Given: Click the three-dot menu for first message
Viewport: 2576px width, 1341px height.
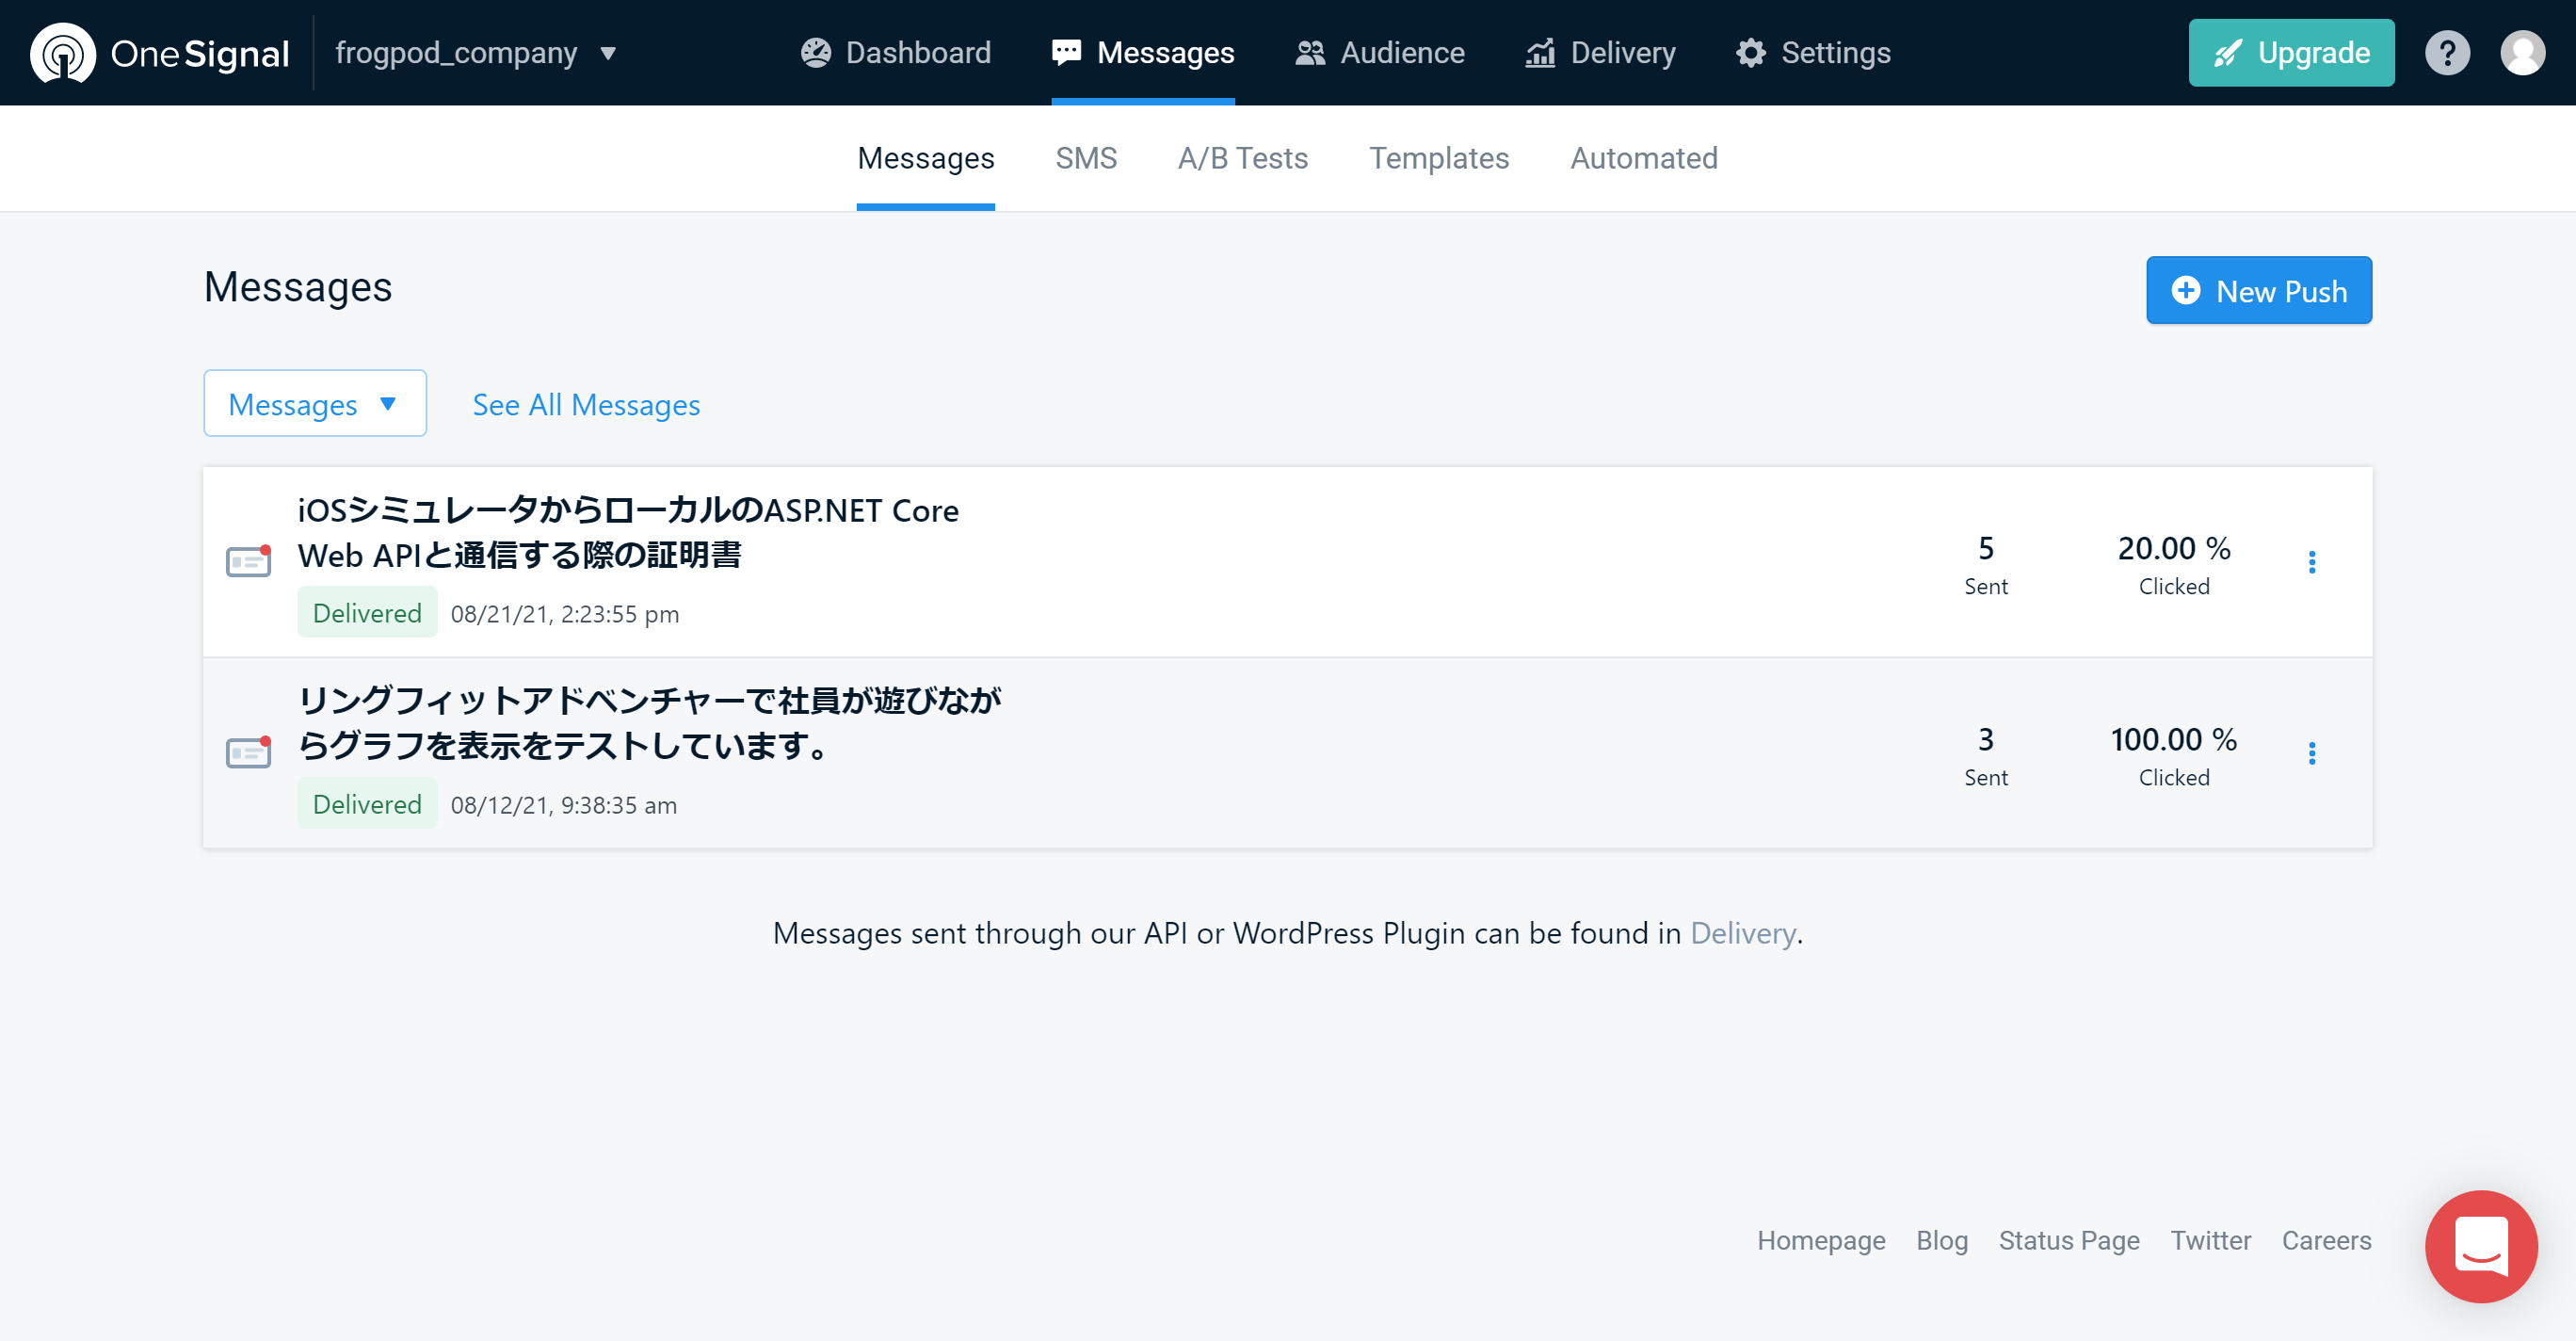Looking at the screenshot, I should tap(2313, 562).
